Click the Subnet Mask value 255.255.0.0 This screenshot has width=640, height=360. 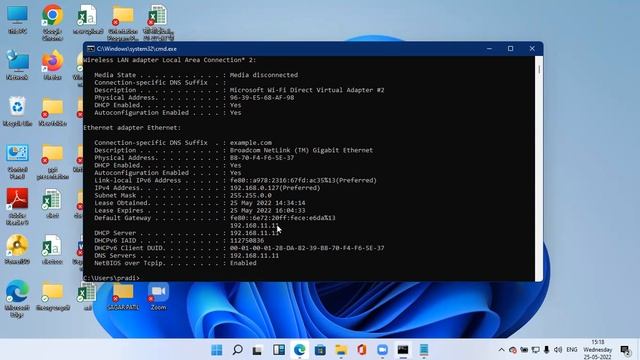tap(251, 196)
